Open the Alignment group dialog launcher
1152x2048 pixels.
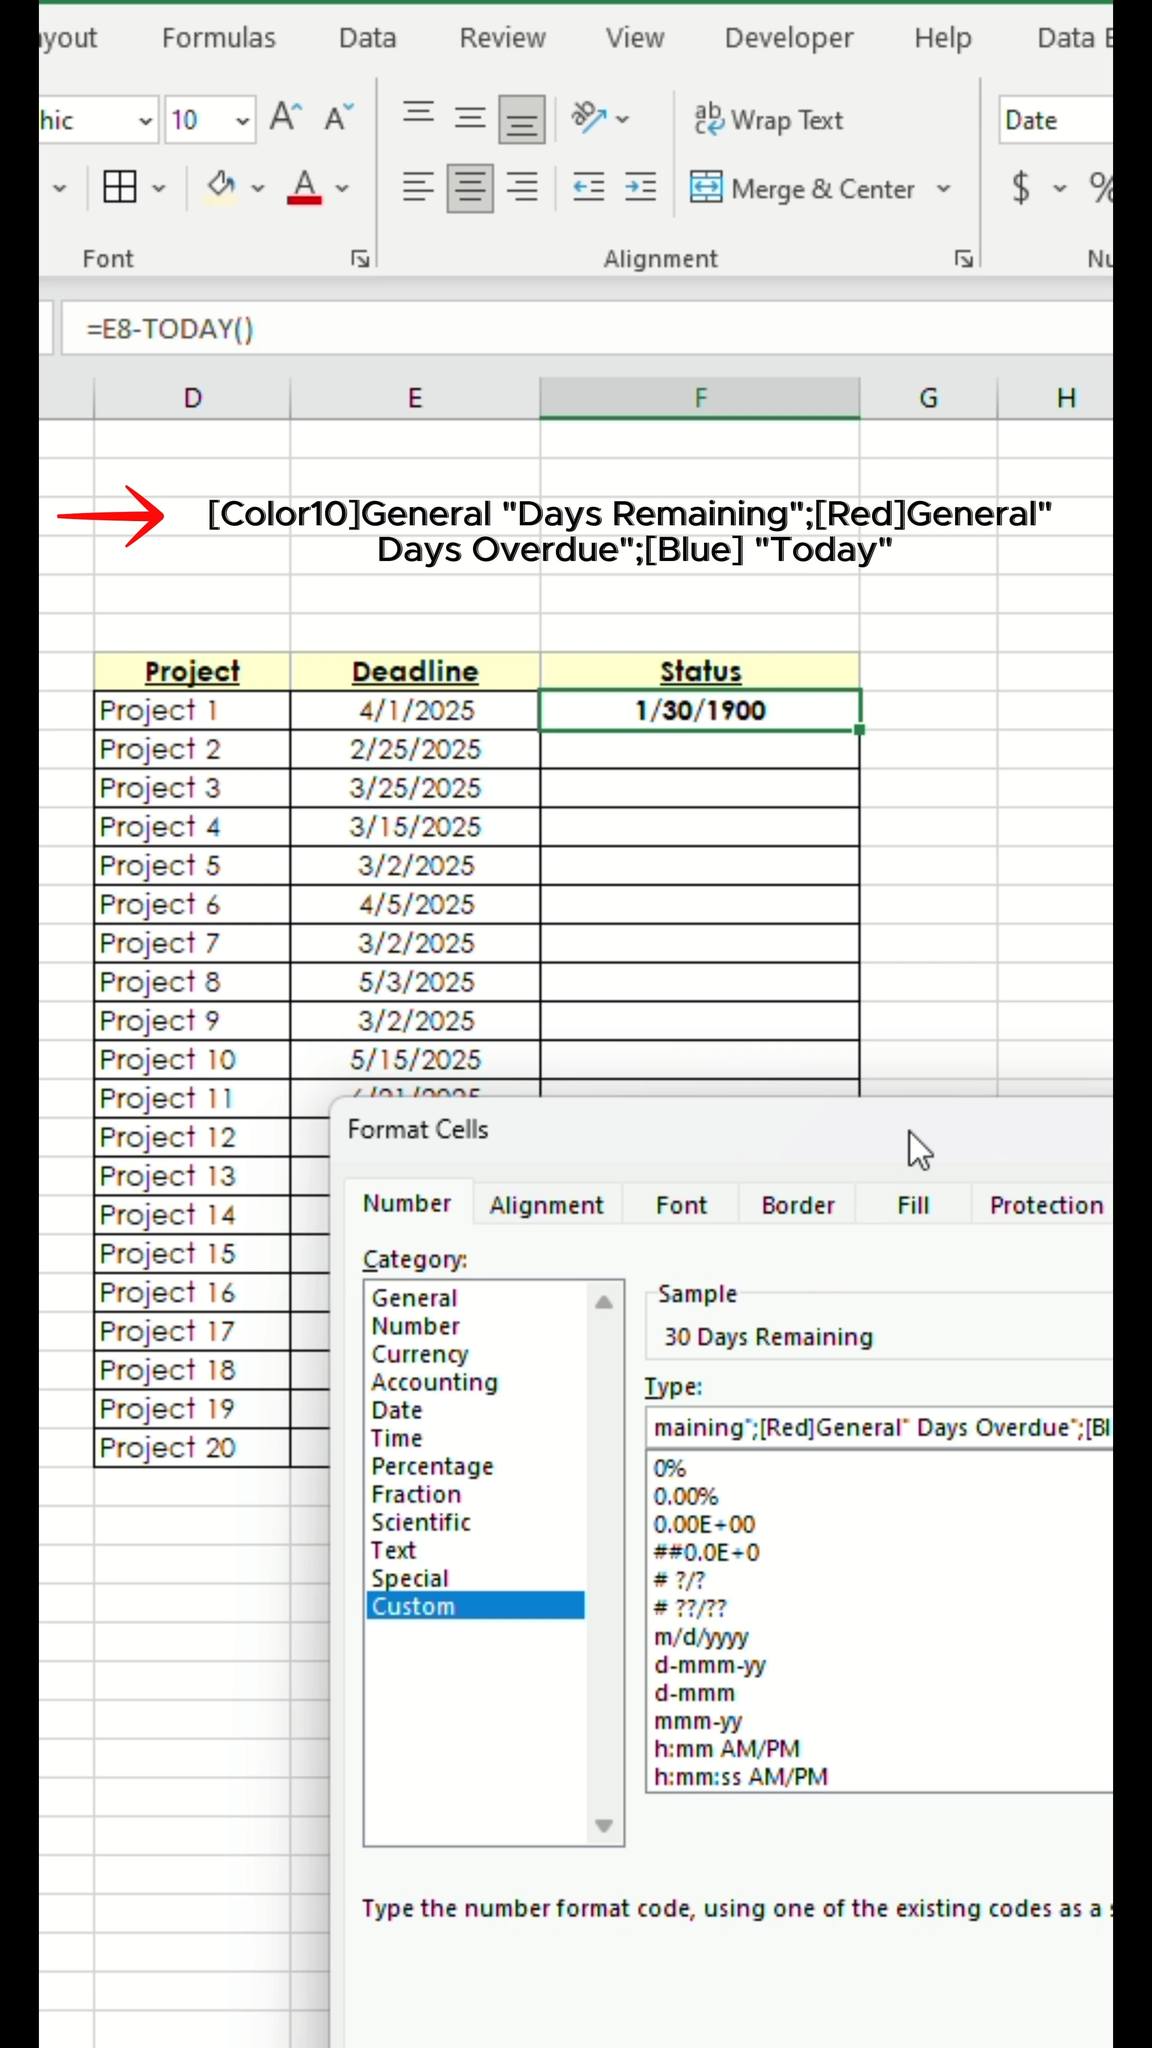click(964, 259)
